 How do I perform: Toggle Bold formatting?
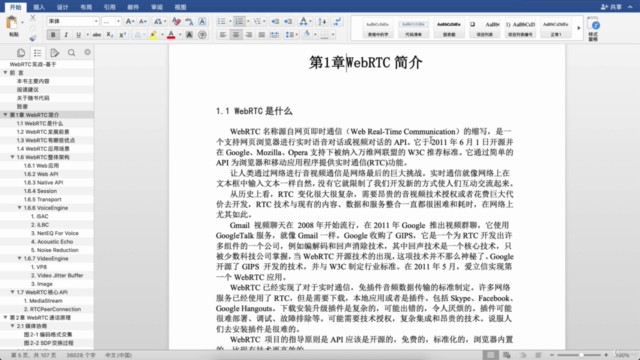(53, 35)
